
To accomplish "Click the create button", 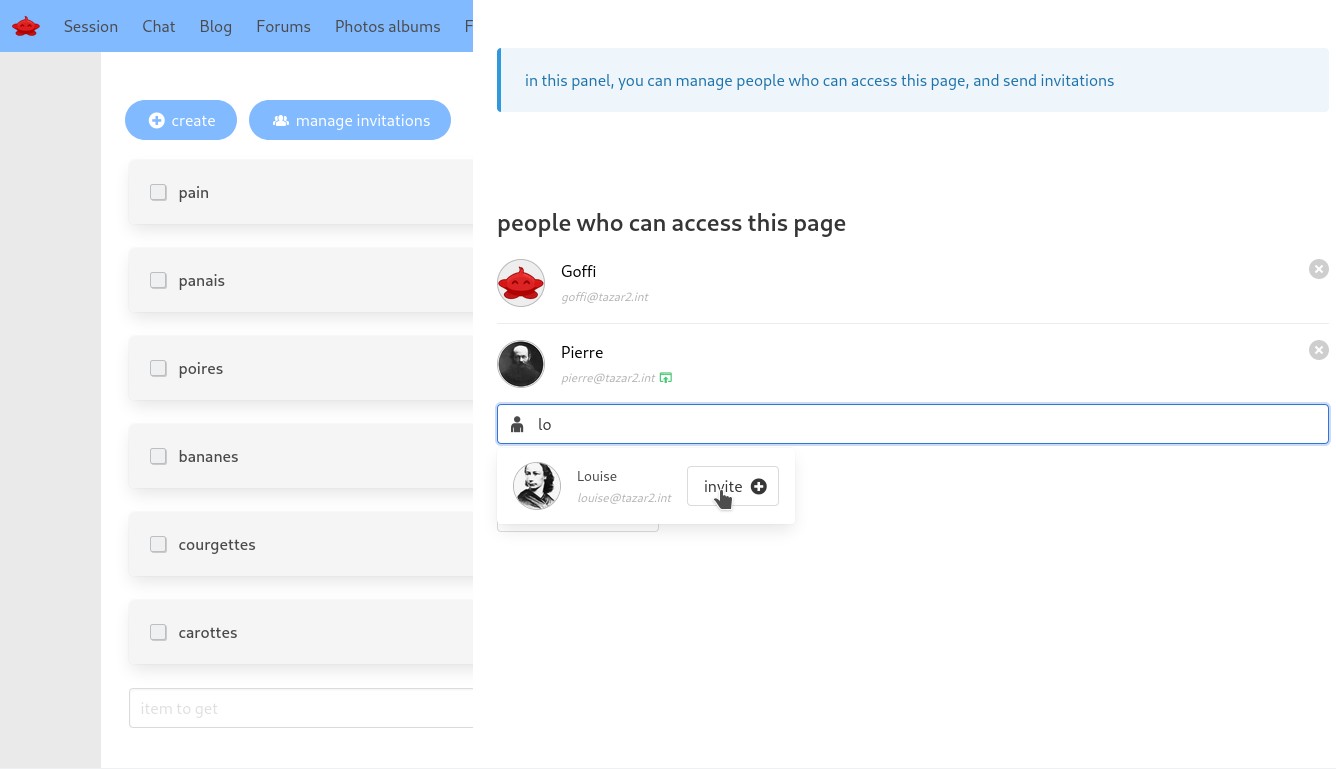I will click(x=181, y=120).
